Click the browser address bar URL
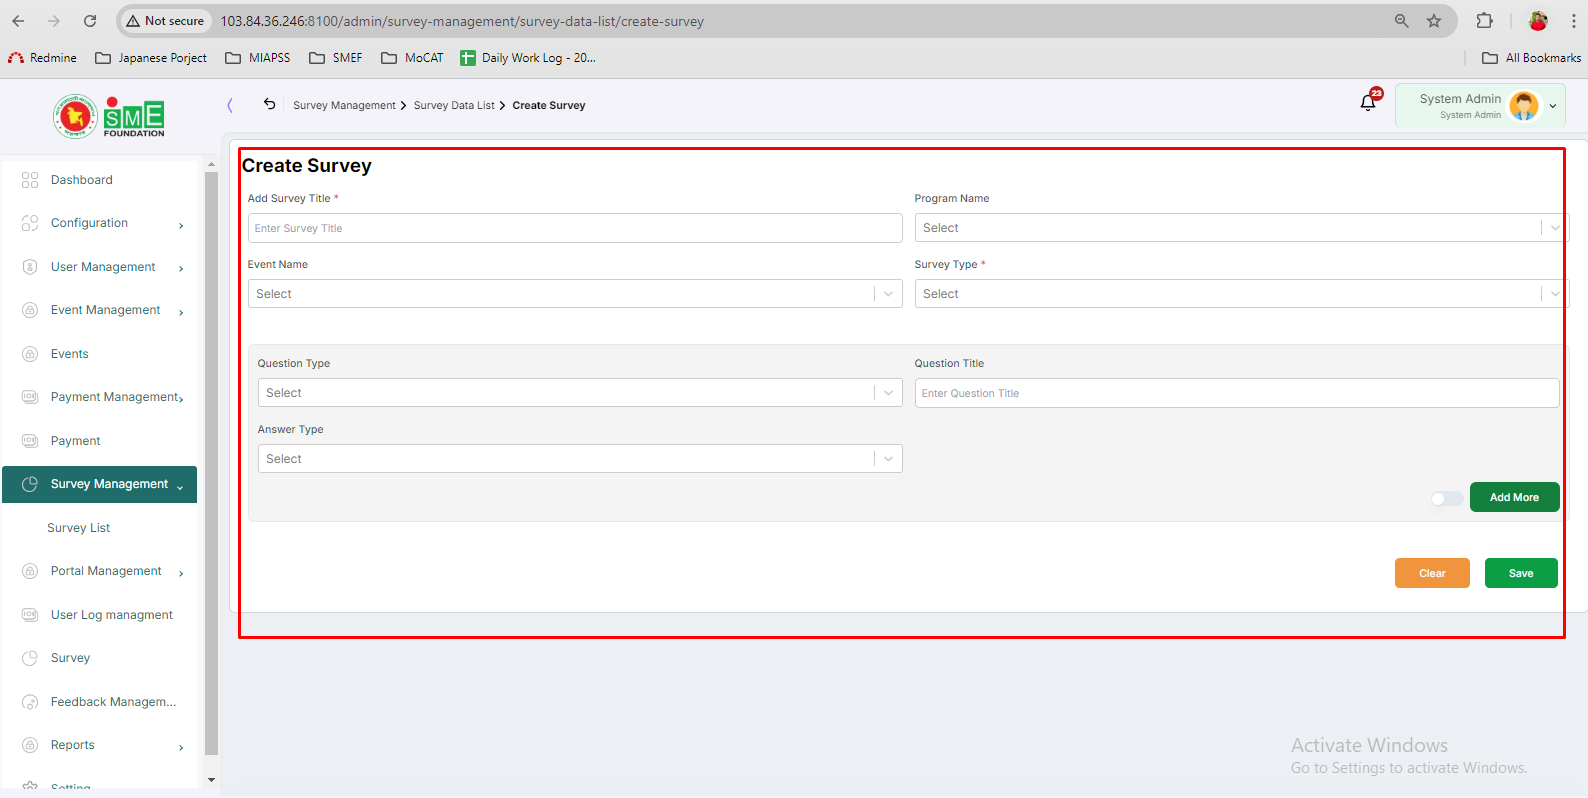 tap(462, 21)
